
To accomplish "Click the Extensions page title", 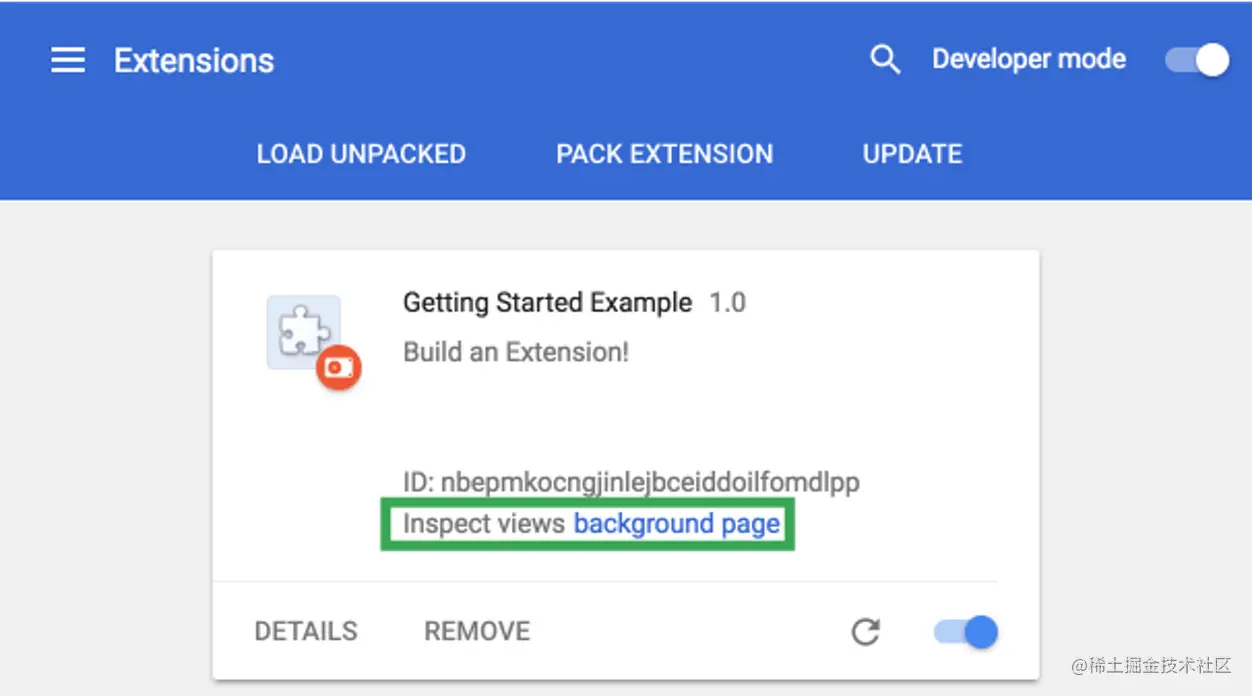I will [x=194, y=60].
